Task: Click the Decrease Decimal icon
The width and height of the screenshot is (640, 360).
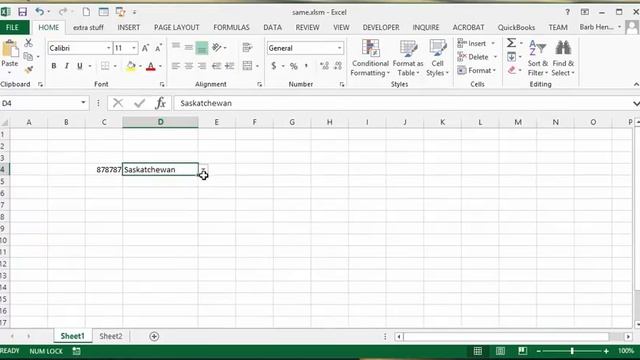Action: 338,66
